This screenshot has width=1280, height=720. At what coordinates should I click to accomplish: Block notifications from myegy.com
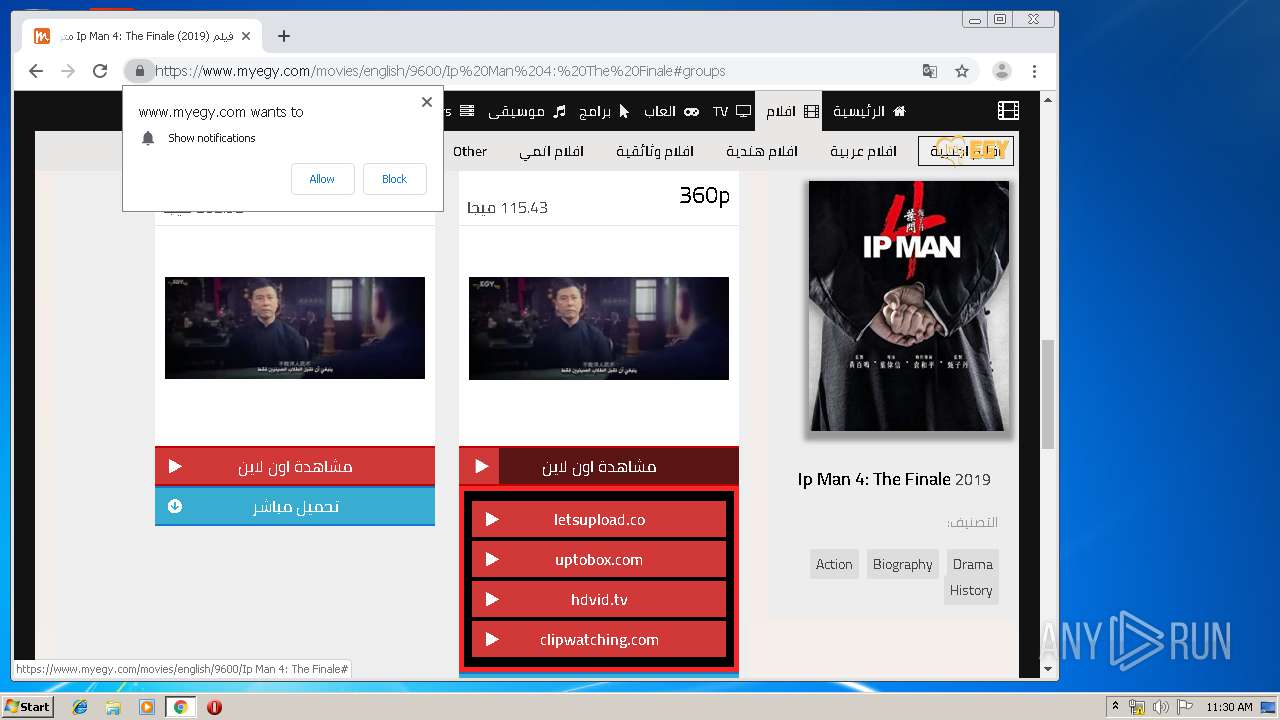click(x=394, y=179)
